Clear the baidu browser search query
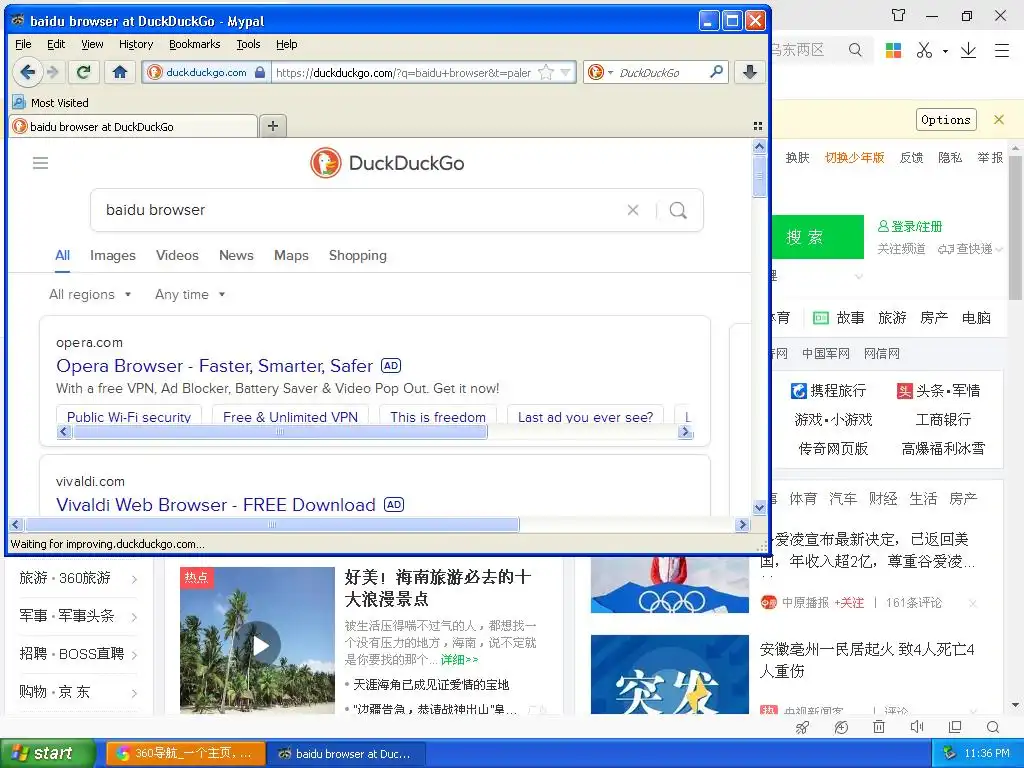Viewport: 1024px width, 768px height. 633,210
